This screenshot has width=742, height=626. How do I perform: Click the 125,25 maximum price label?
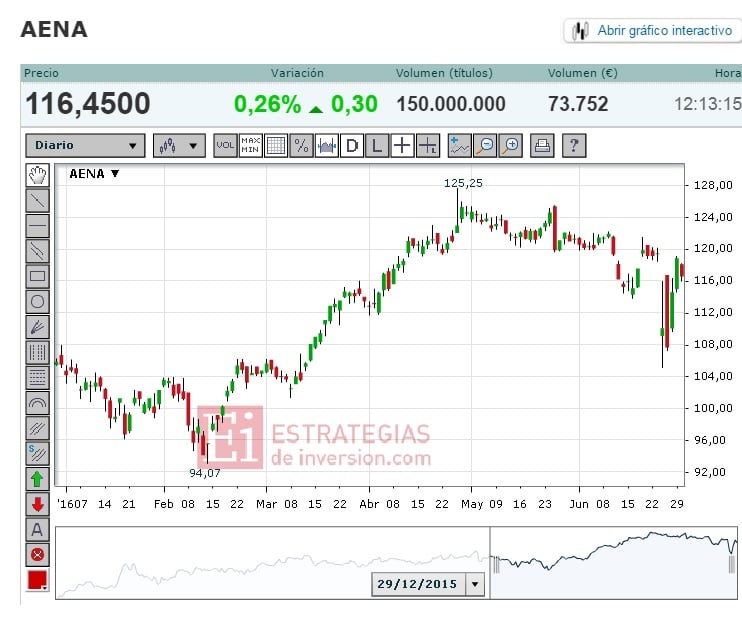[x=463, y=183]
